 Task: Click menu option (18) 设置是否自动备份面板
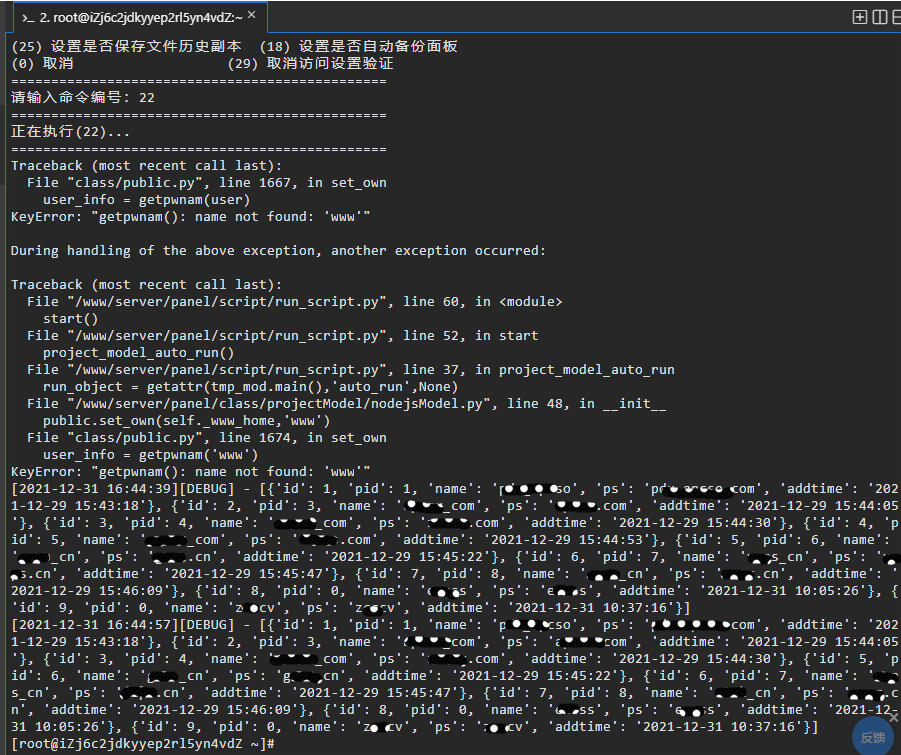click(x=359, y=47)
